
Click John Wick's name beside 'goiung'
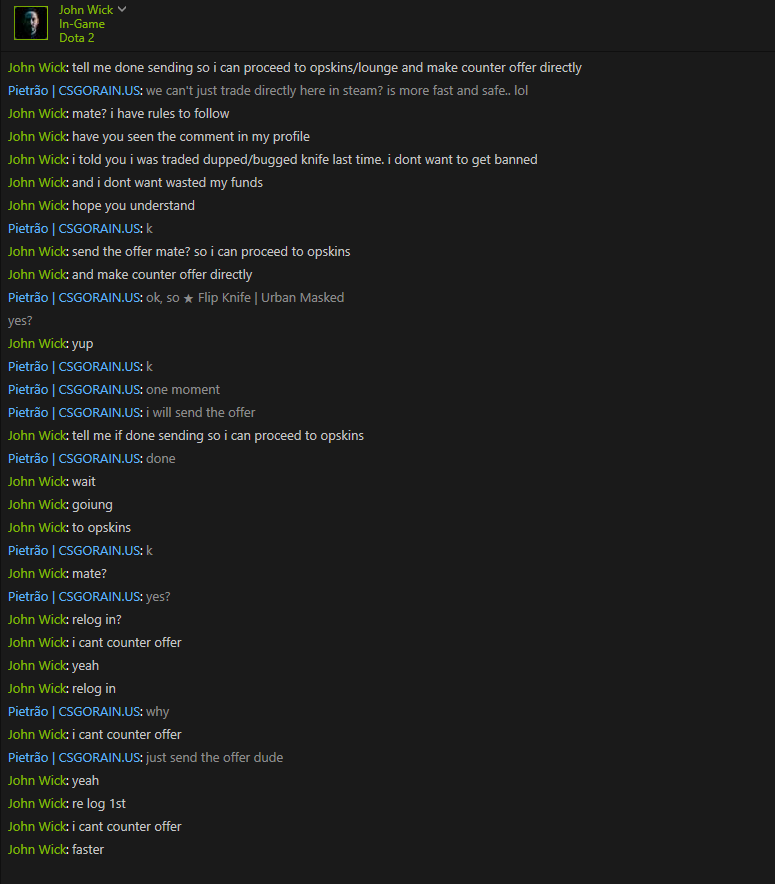pyautogui.click(x=37, y=505)
